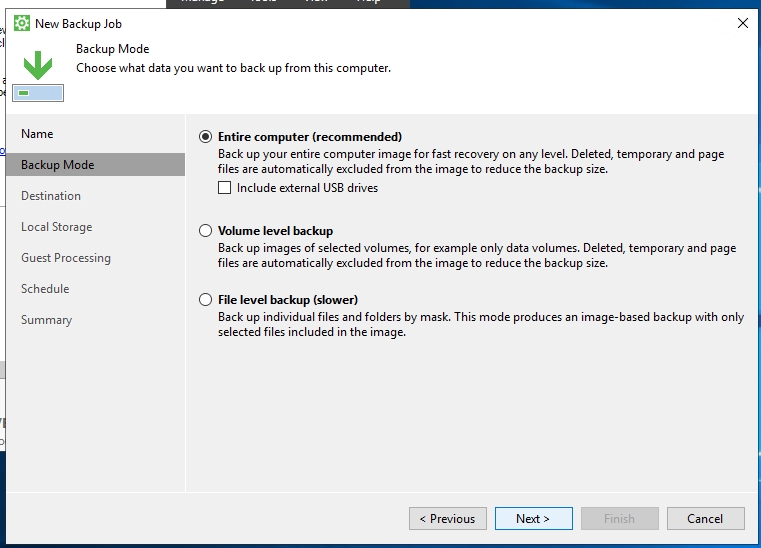761x548 pixels.
Task: Pick File level backup (slower) mode
Action: [x=205, y=300]
